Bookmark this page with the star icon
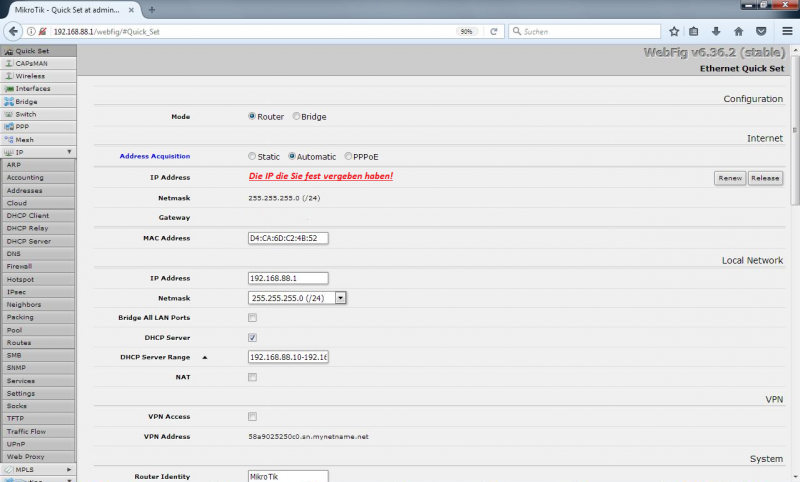This screenshot has width=800, height=482. pos(674,31)
